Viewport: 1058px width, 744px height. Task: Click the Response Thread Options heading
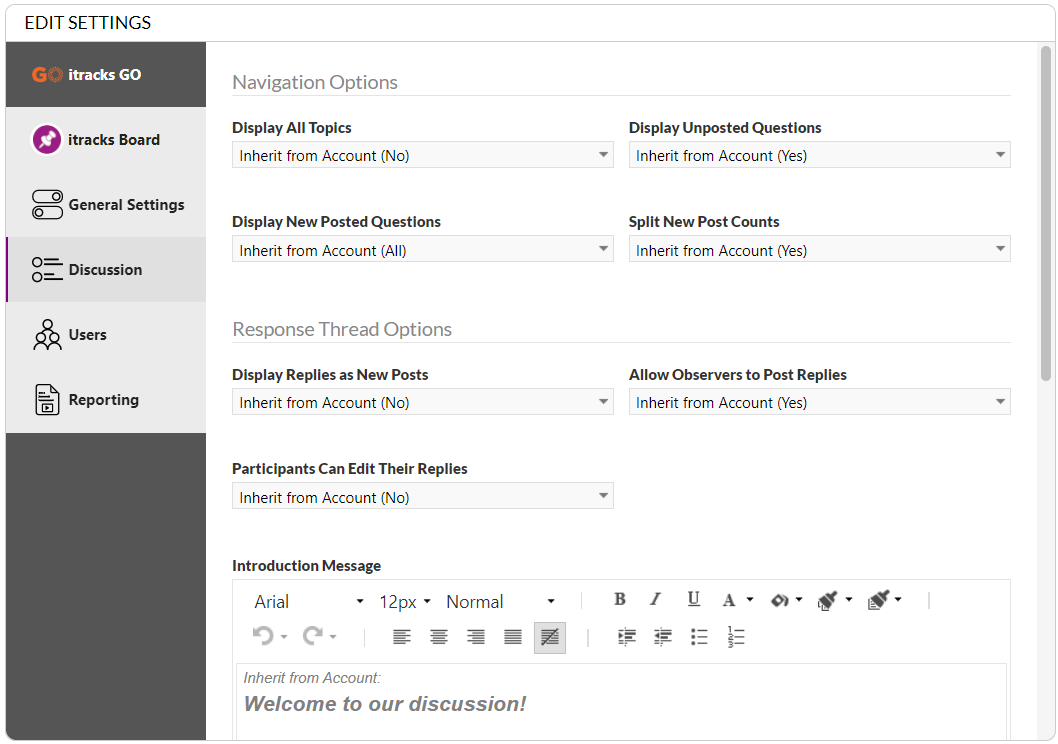coord(342,329)
